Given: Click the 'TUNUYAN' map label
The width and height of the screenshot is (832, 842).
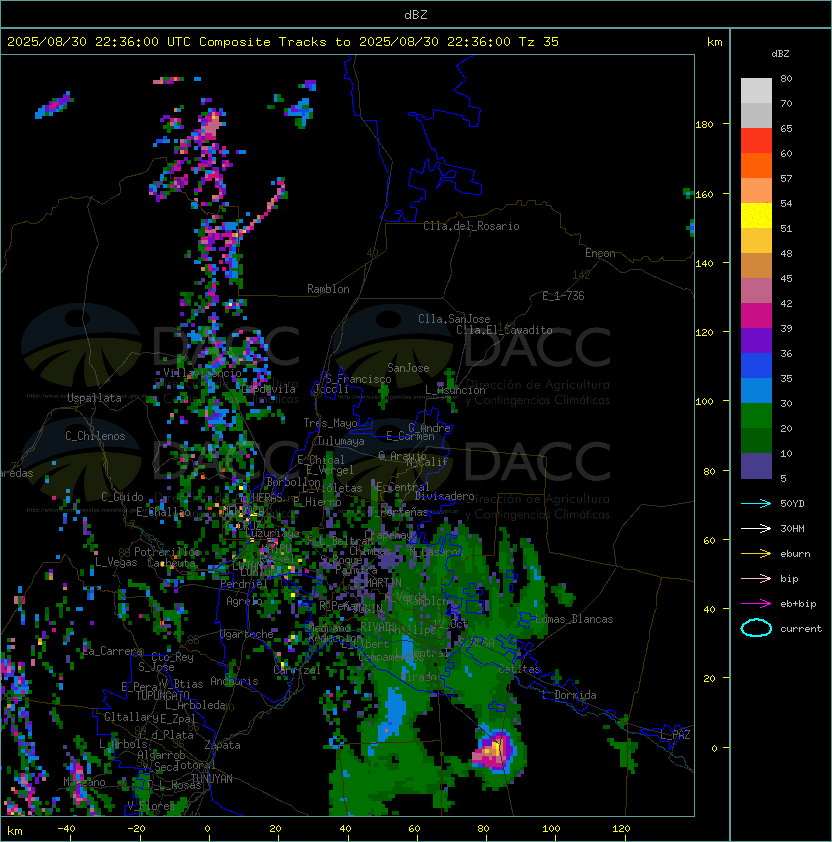Looking at the screenshot, I should click(x=212, y=779).
